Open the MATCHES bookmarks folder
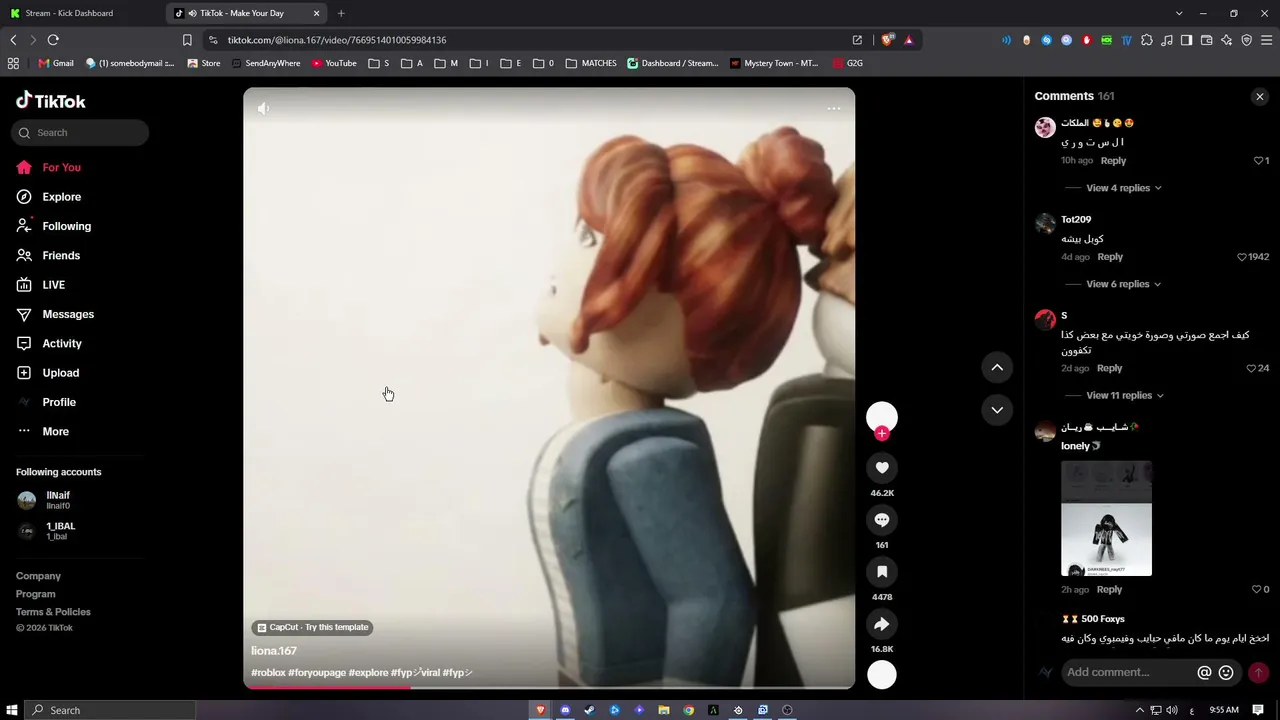Image resolution: width=1280 pixels, height=720 pixels. point(591,63)
